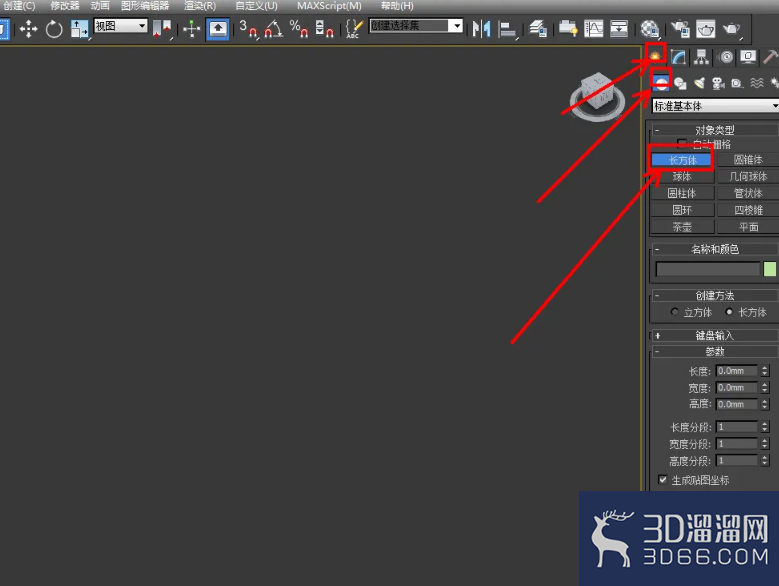Click the green object color swatch
The height and width of the screenshot is (586, 779).
coord(770,269)
